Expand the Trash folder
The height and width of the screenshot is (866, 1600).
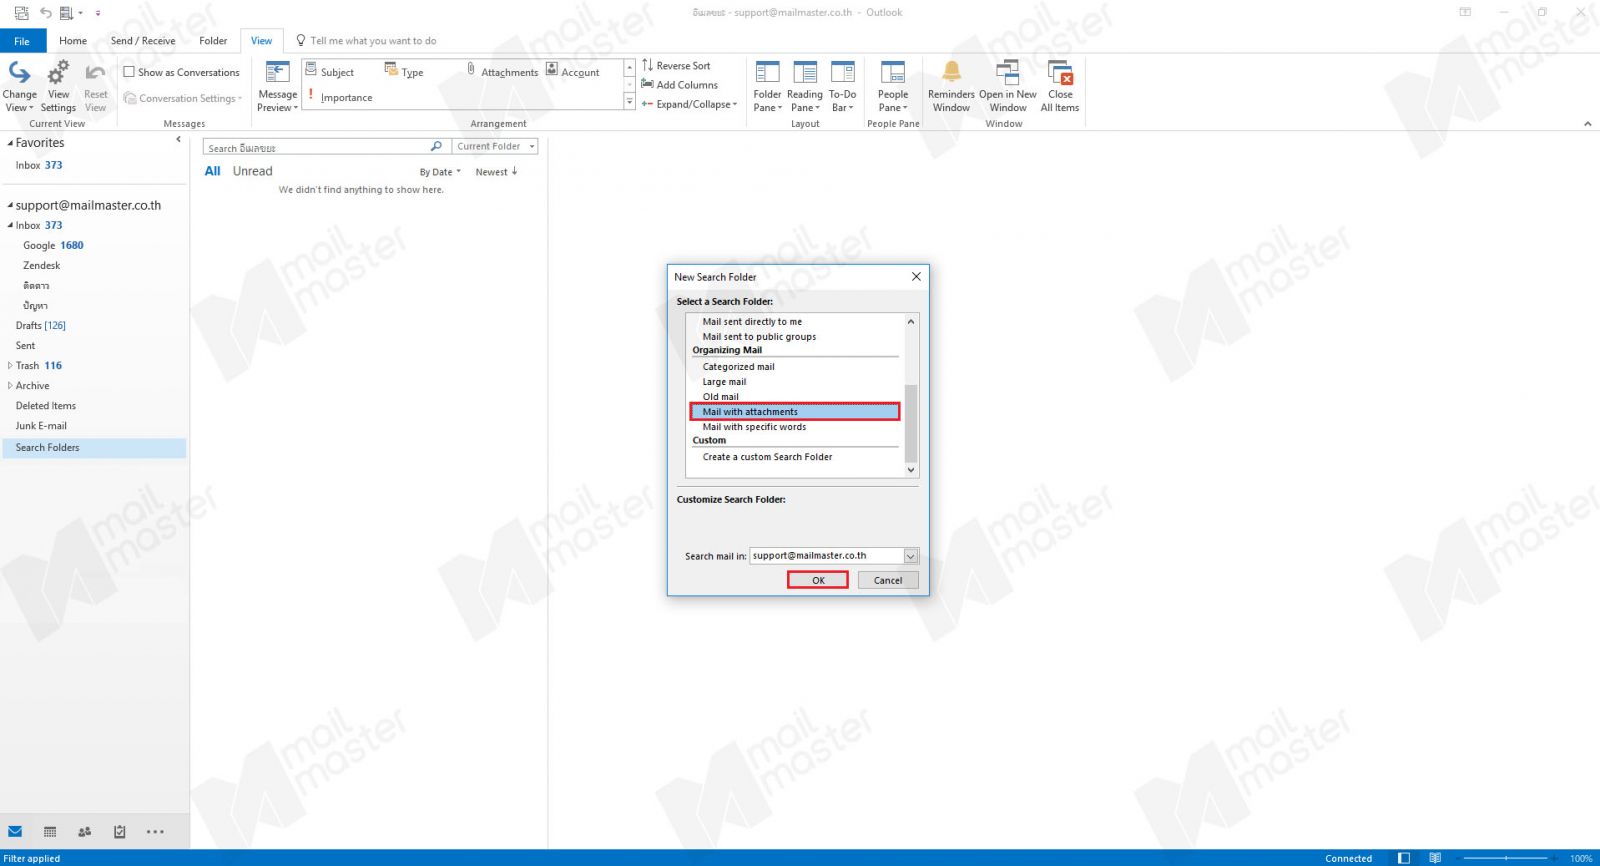pos(10,365)
